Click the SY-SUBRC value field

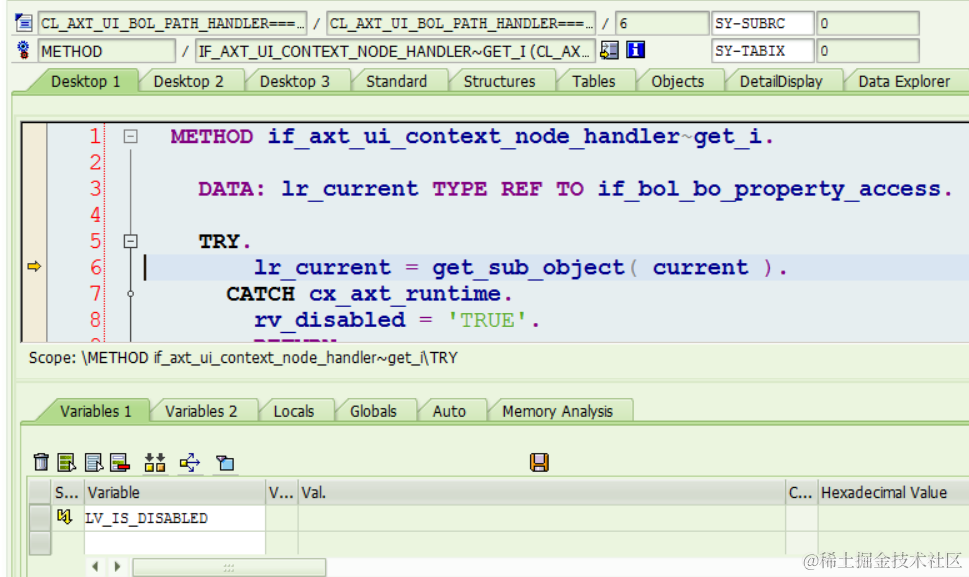[x=868, y=23]
